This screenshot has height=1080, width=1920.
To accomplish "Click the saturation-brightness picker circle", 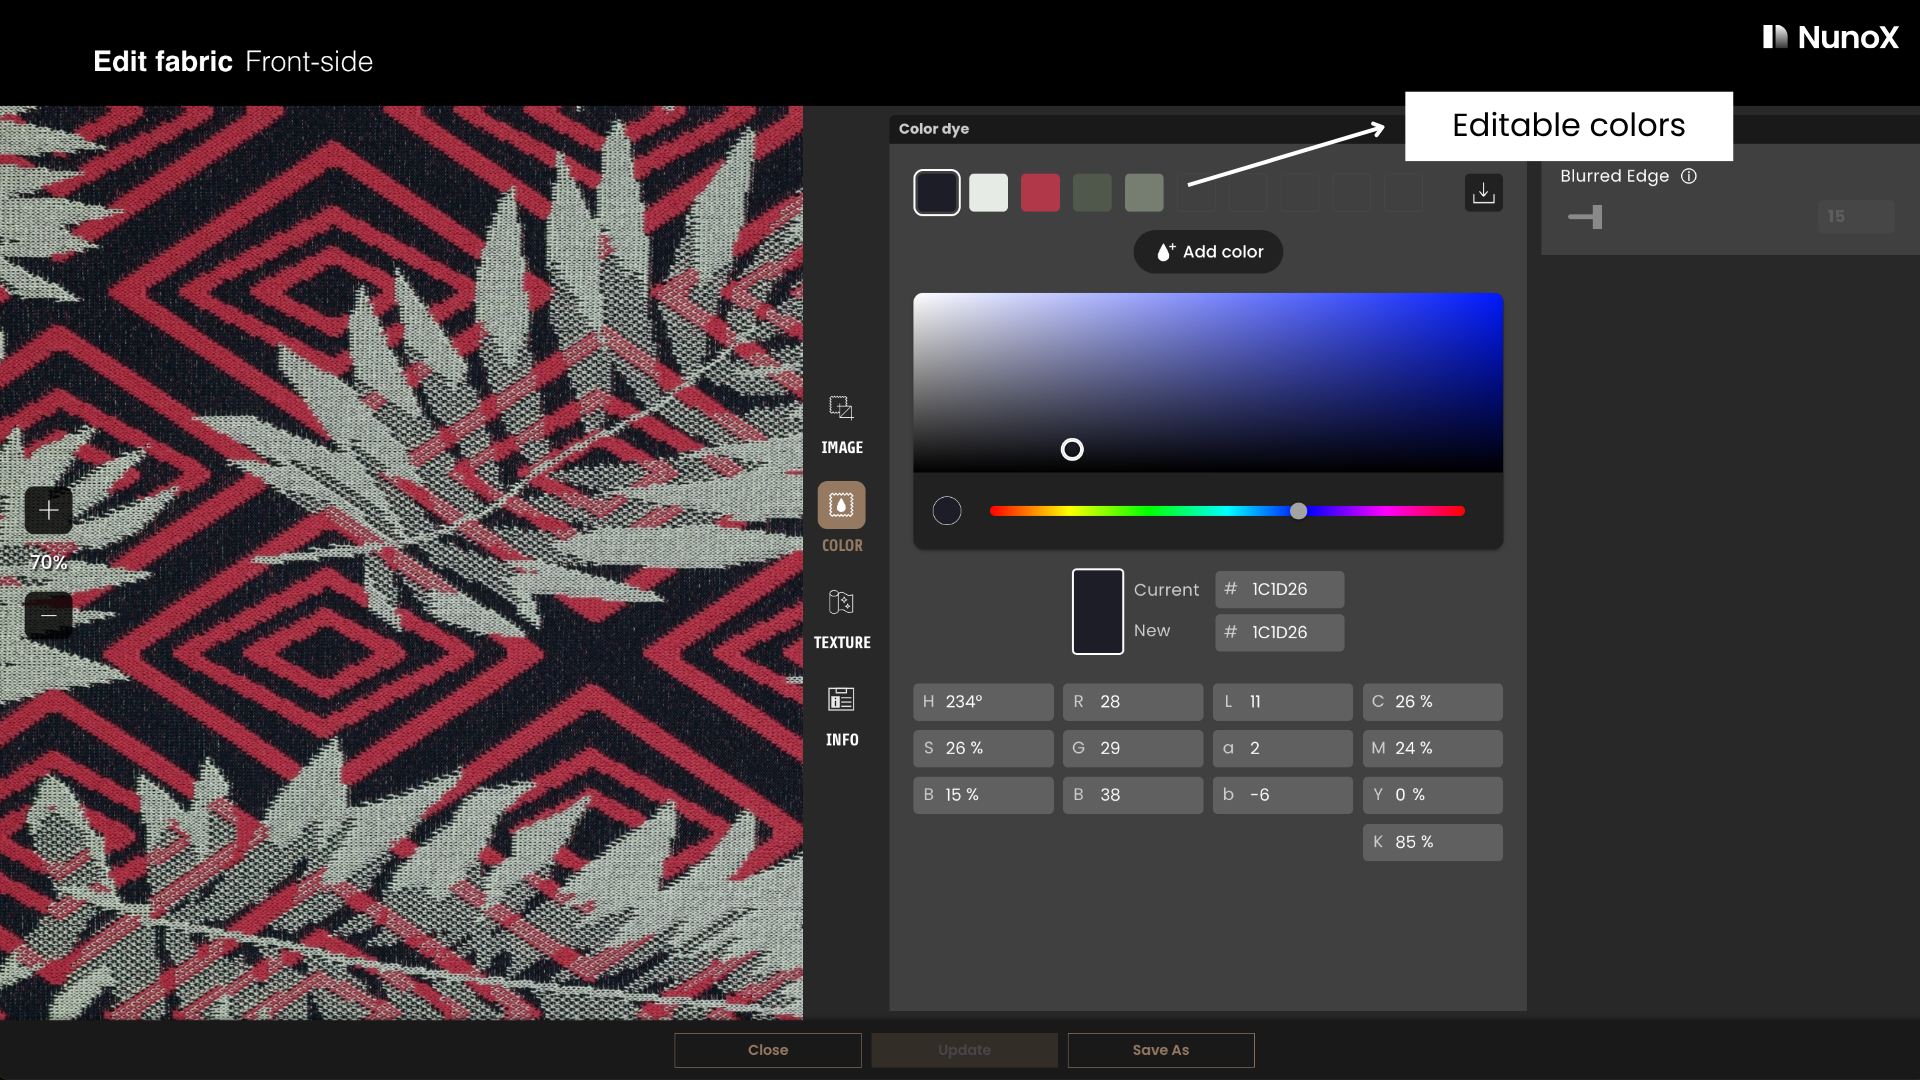I will [x=1072, y=450].
